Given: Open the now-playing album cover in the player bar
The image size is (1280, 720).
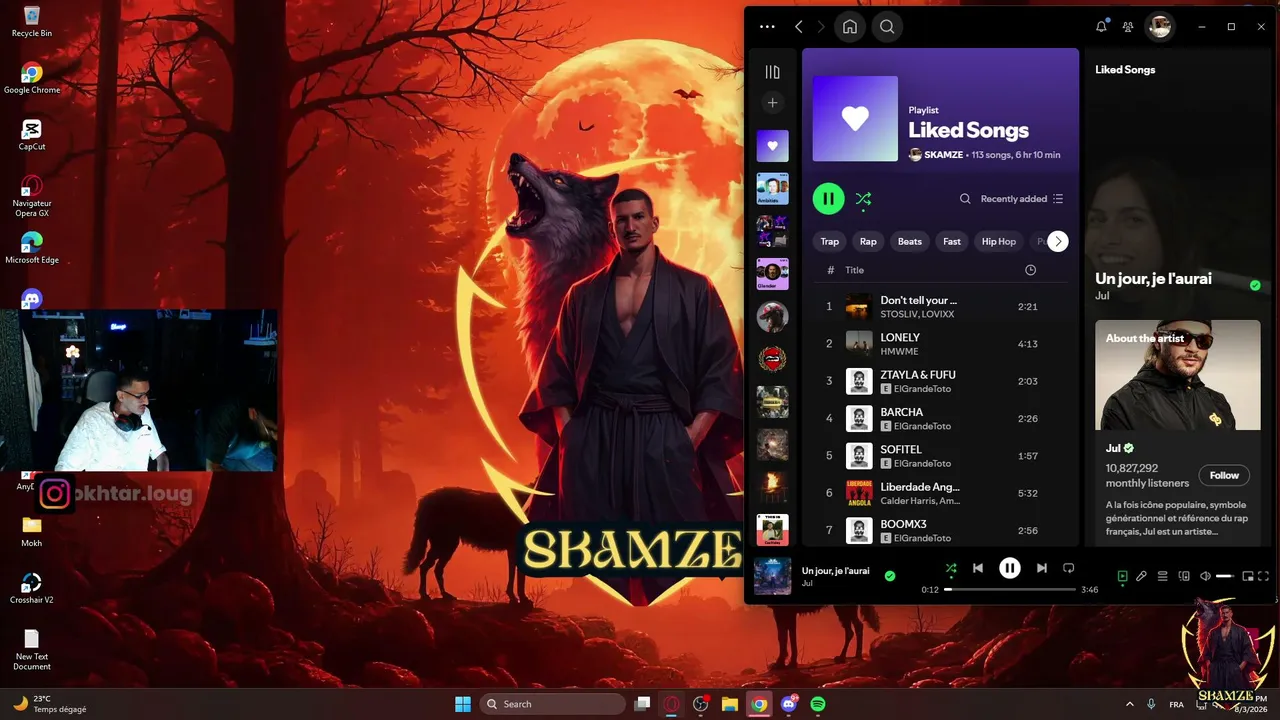Looking at the screenshot, I should pos(772,576).
